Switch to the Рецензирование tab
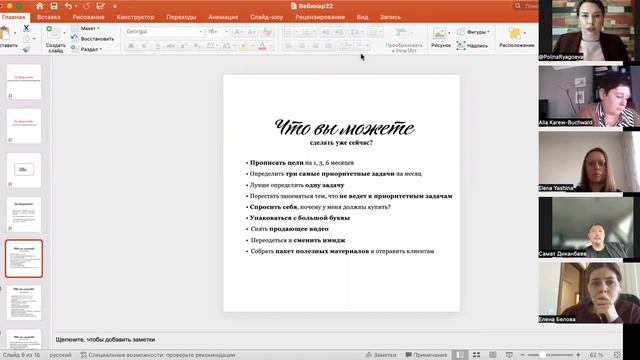The height and width of the screenshot is (360, 640). 320,17
